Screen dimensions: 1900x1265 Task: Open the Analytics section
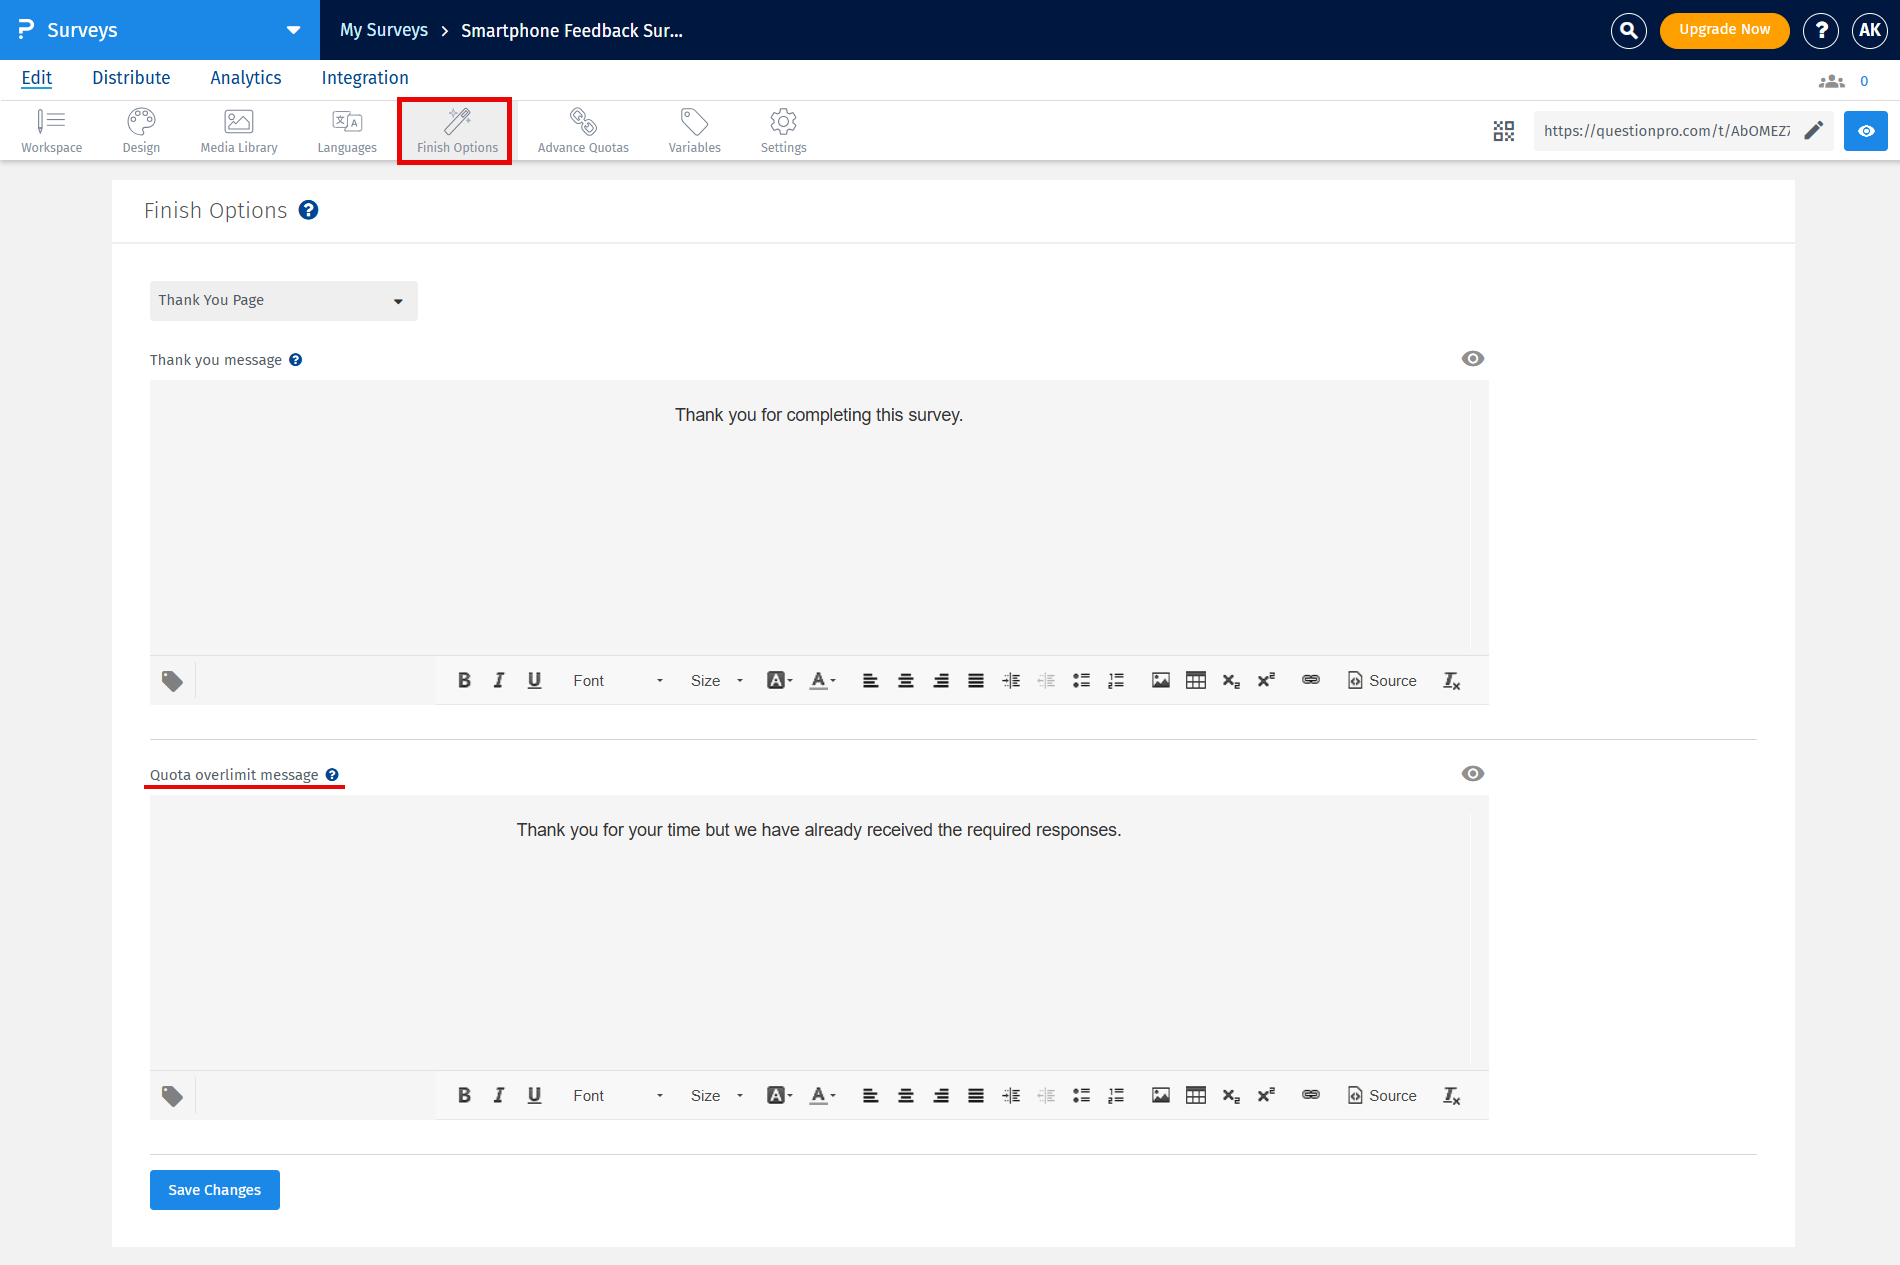(x=245, y=78)
